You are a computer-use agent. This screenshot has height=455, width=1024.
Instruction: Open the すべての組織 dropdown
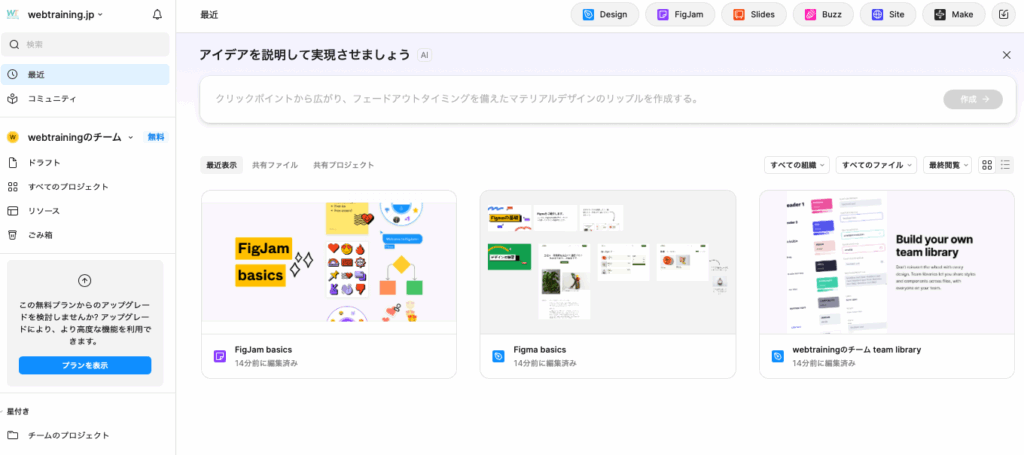click(x=796, y=165)
